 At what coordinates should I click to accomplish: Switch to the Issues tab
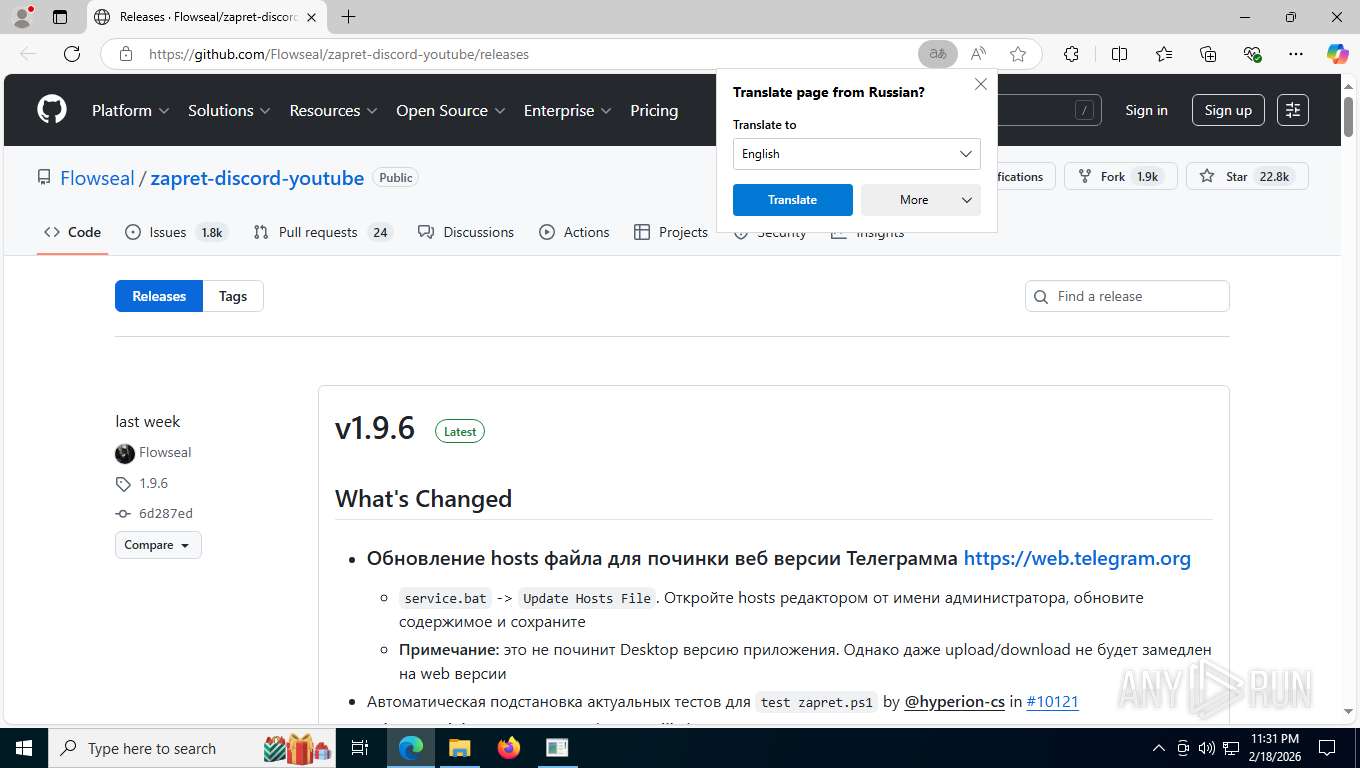tap(177, 232)
